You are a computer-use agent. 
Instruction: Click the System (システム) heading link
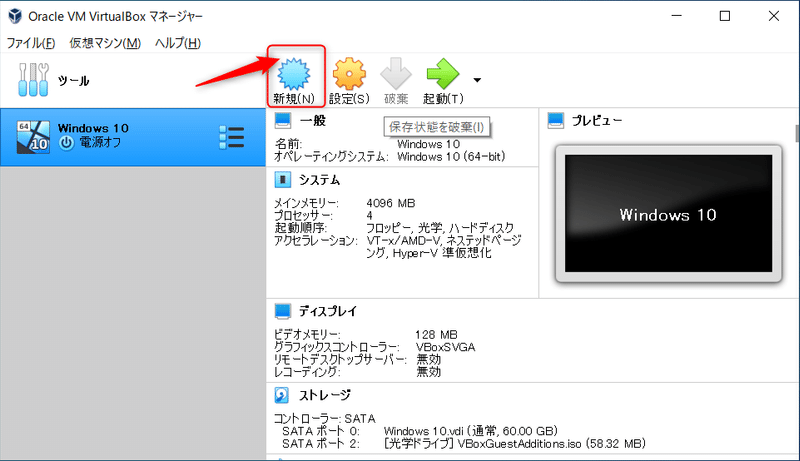pos(319,180)
